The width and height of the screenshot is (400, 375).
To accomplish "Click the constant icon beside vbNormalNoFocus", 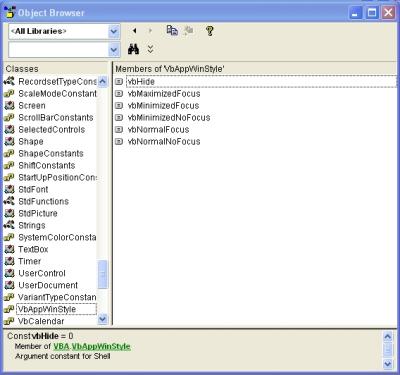I will (119, 142).
